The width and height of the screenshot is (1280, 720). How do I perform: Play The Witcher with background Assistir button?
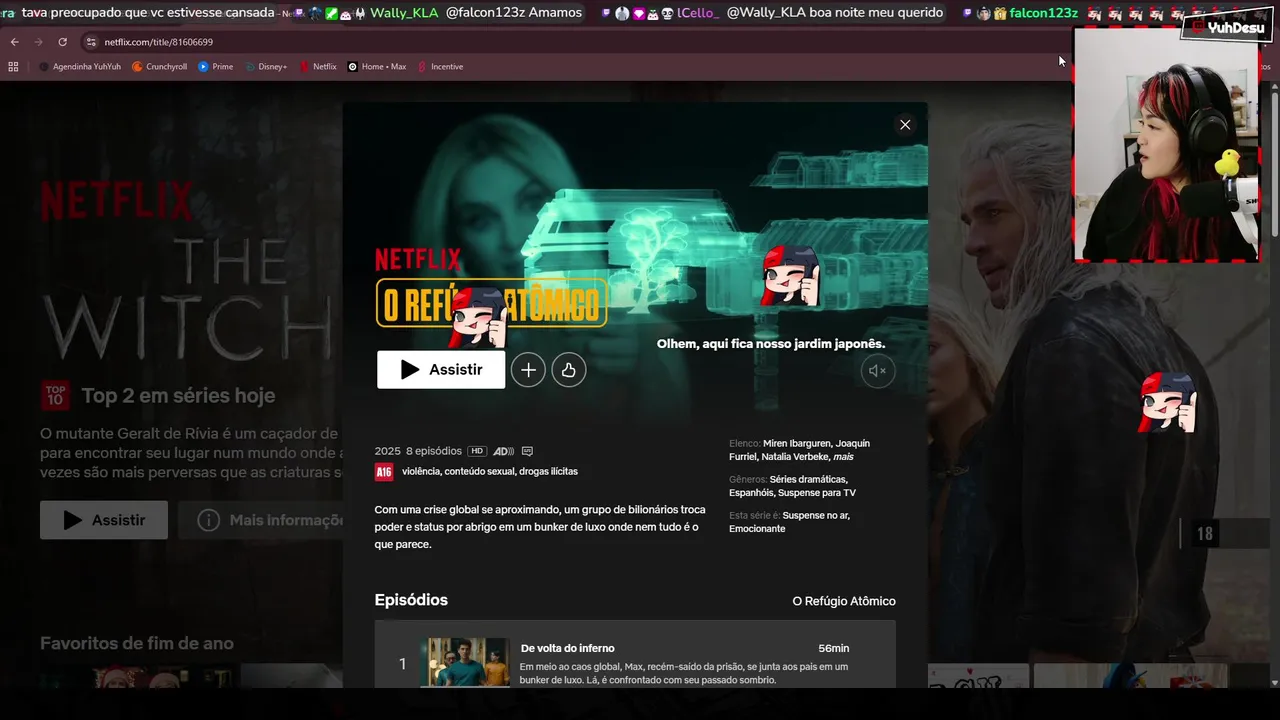click(x=104, y=520)
